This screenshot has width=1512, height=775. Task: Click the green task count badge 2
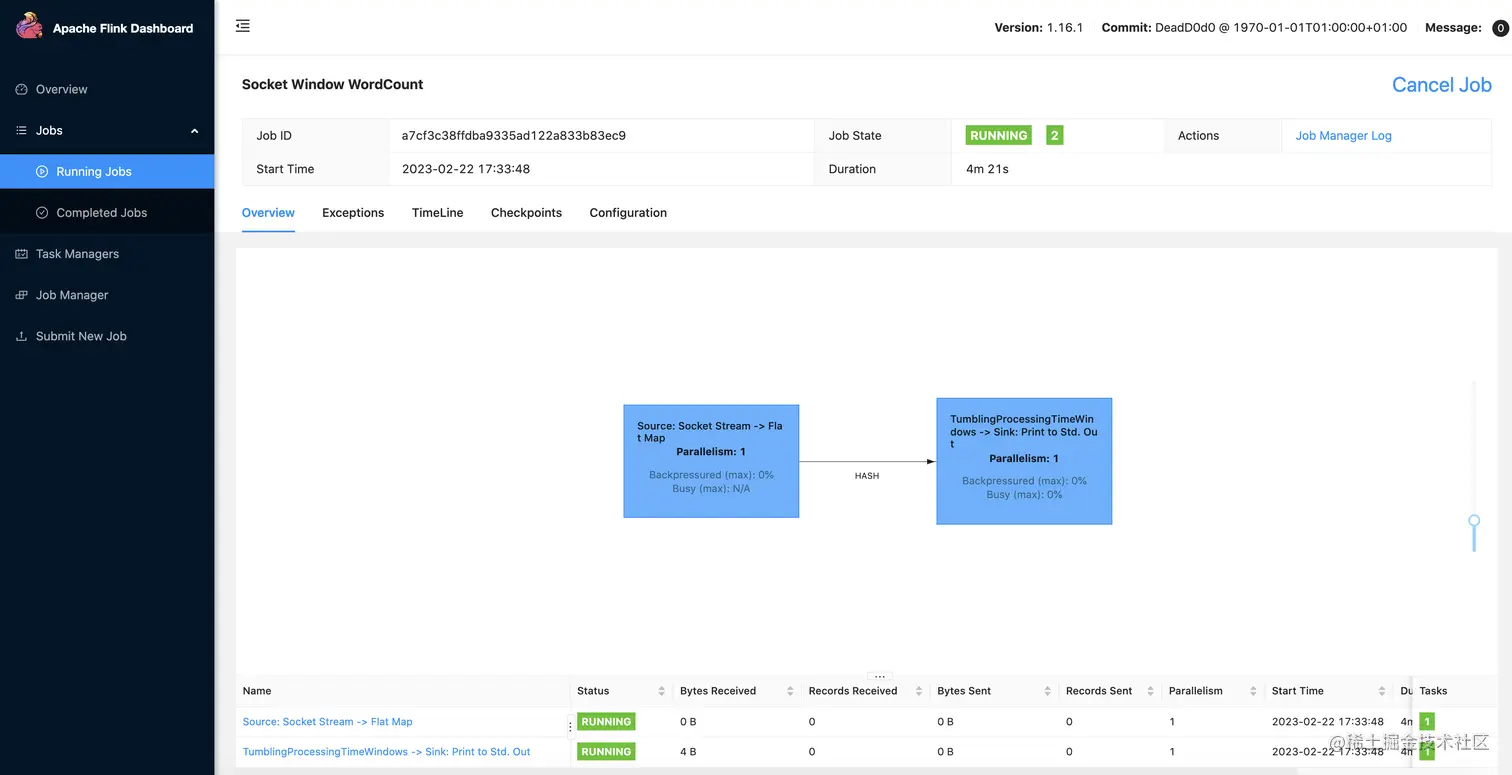coord(1054,135)
